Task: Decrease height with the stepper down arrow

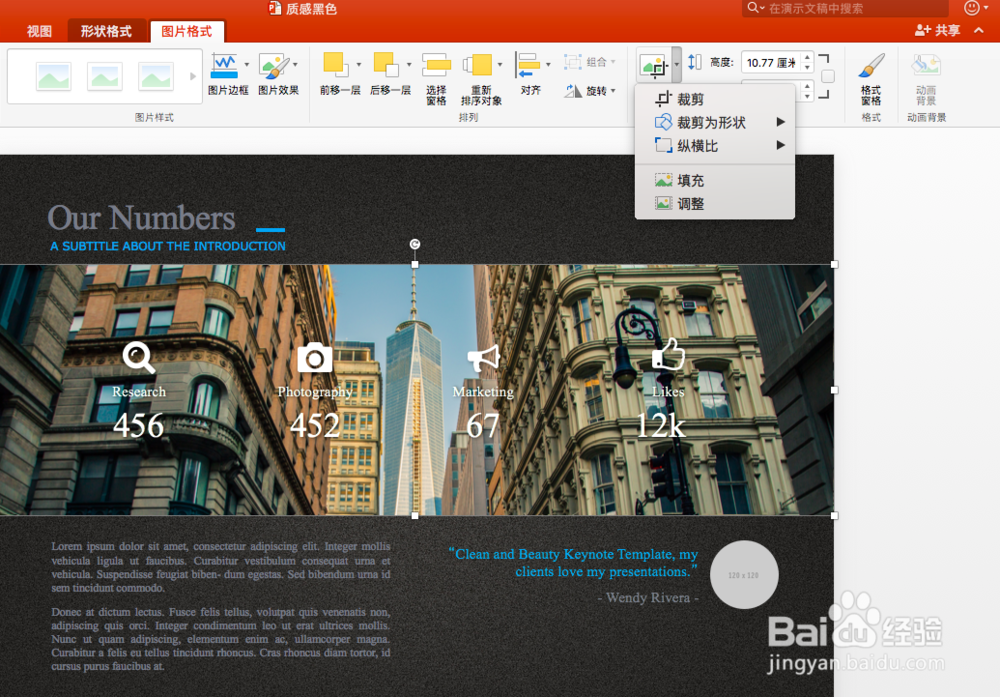Action: tap(807, 68)
